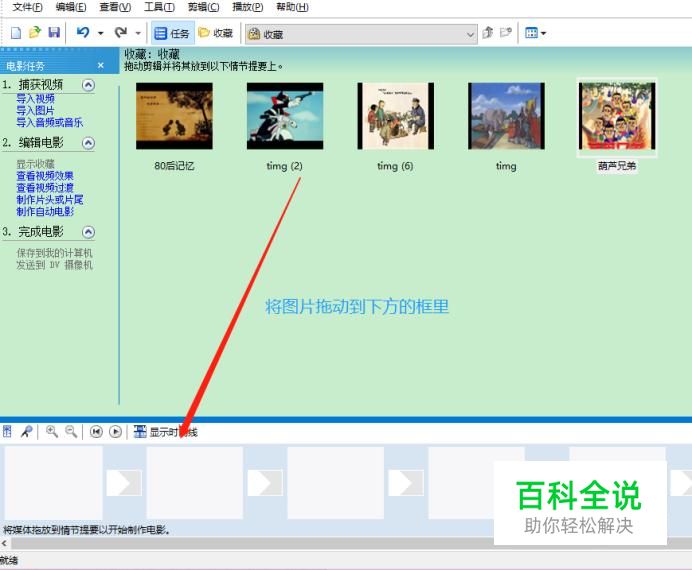Click the 显示收藏 text
Viewport: 692px width, 570px height.
[35, 164]
